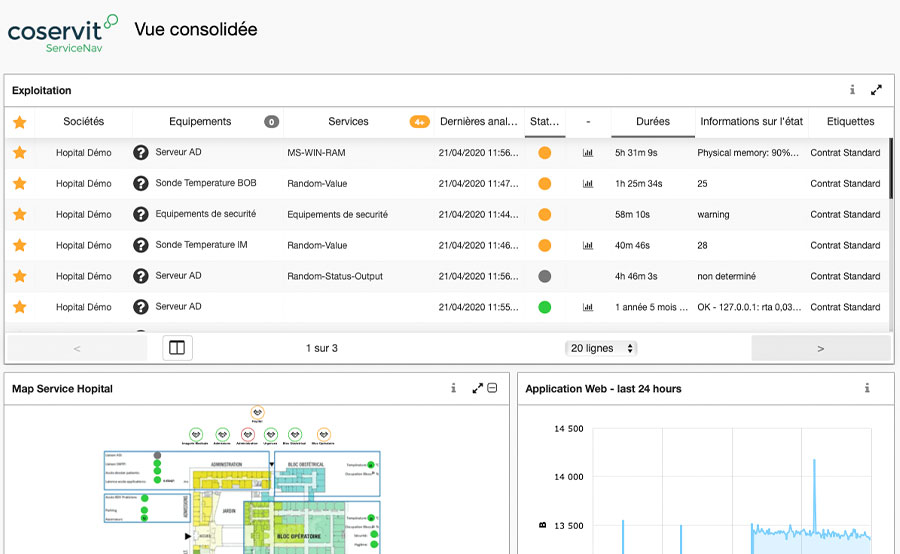Toggle favorite star for Random-Status-Output row
The image size is (900, 554).
click(20, 276)
